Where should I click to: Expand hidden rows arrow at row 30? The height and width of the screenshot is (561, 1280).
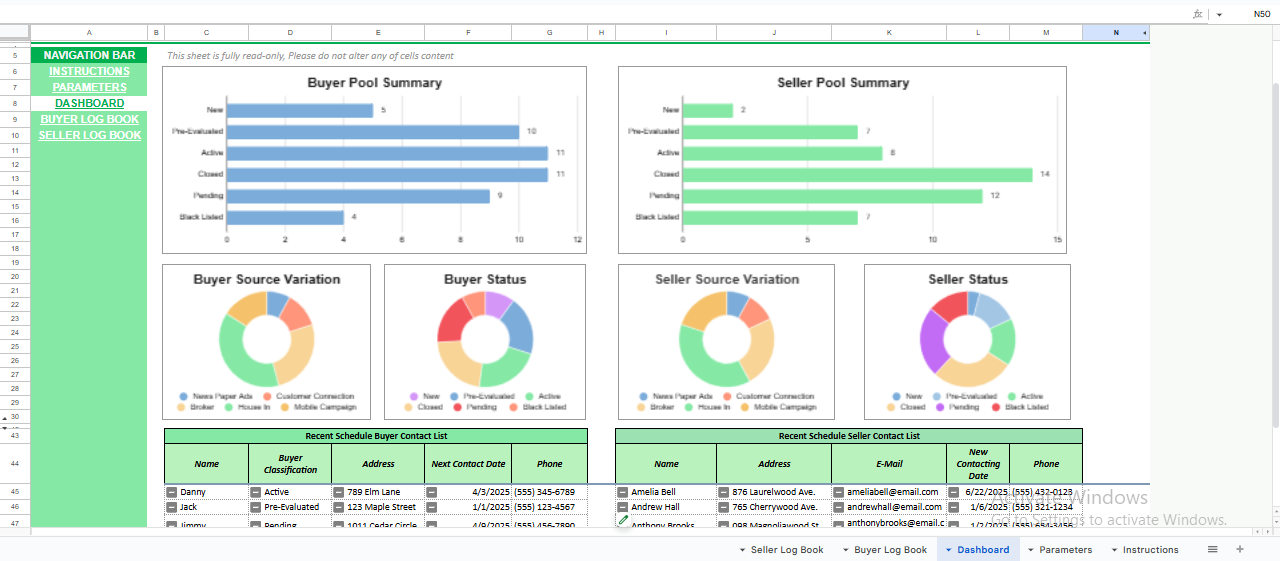click(5, 417)
